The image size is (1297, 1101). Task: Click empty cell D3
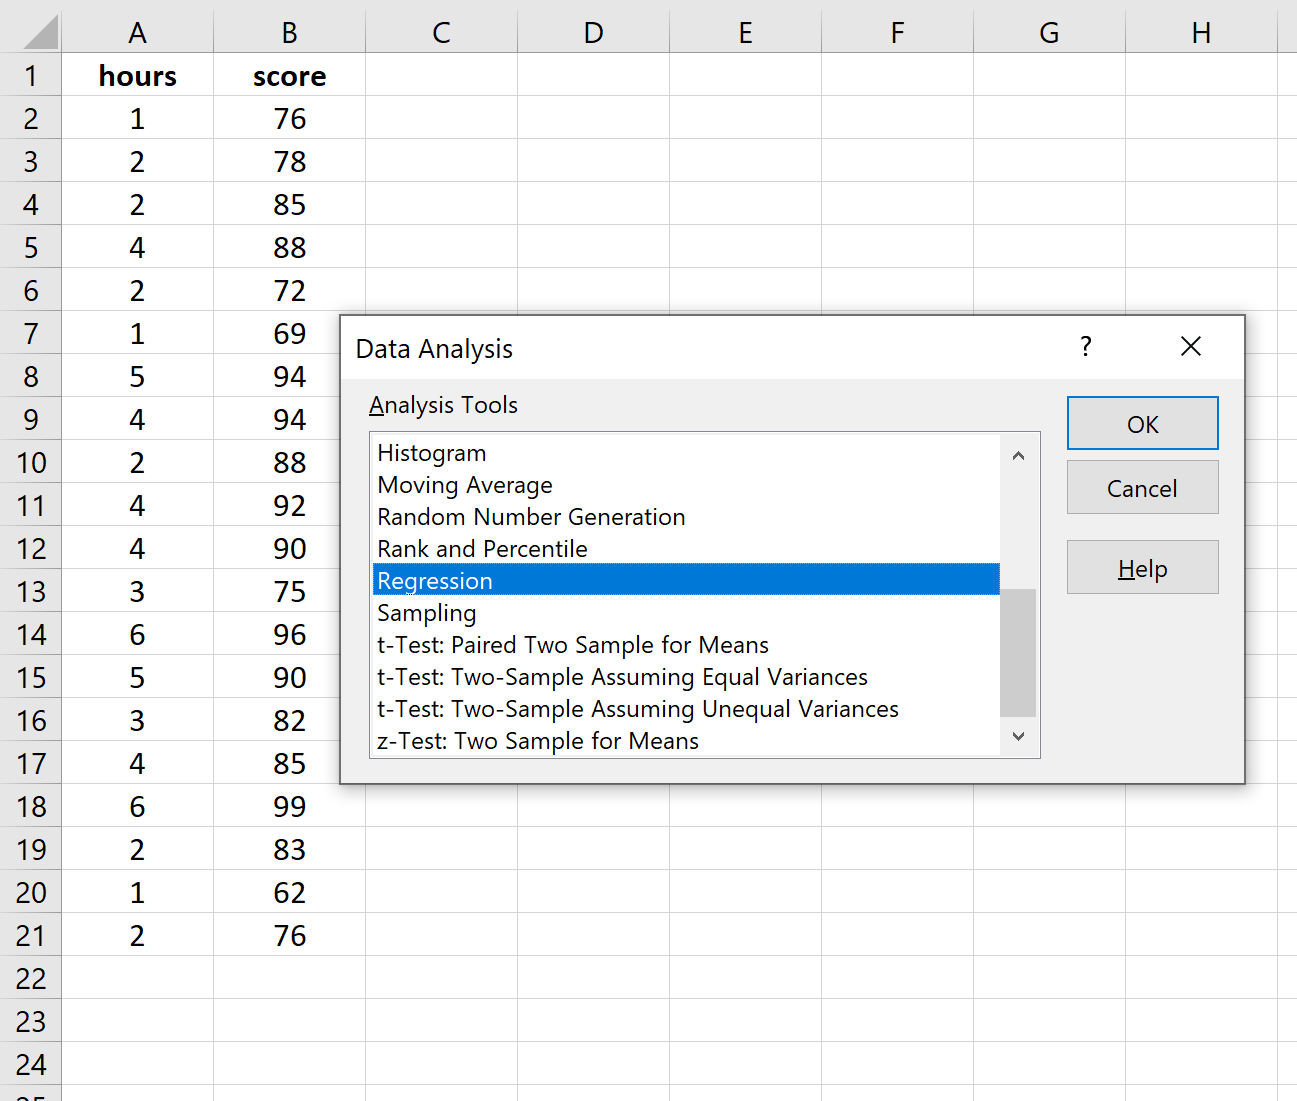[x=594, y=161]
